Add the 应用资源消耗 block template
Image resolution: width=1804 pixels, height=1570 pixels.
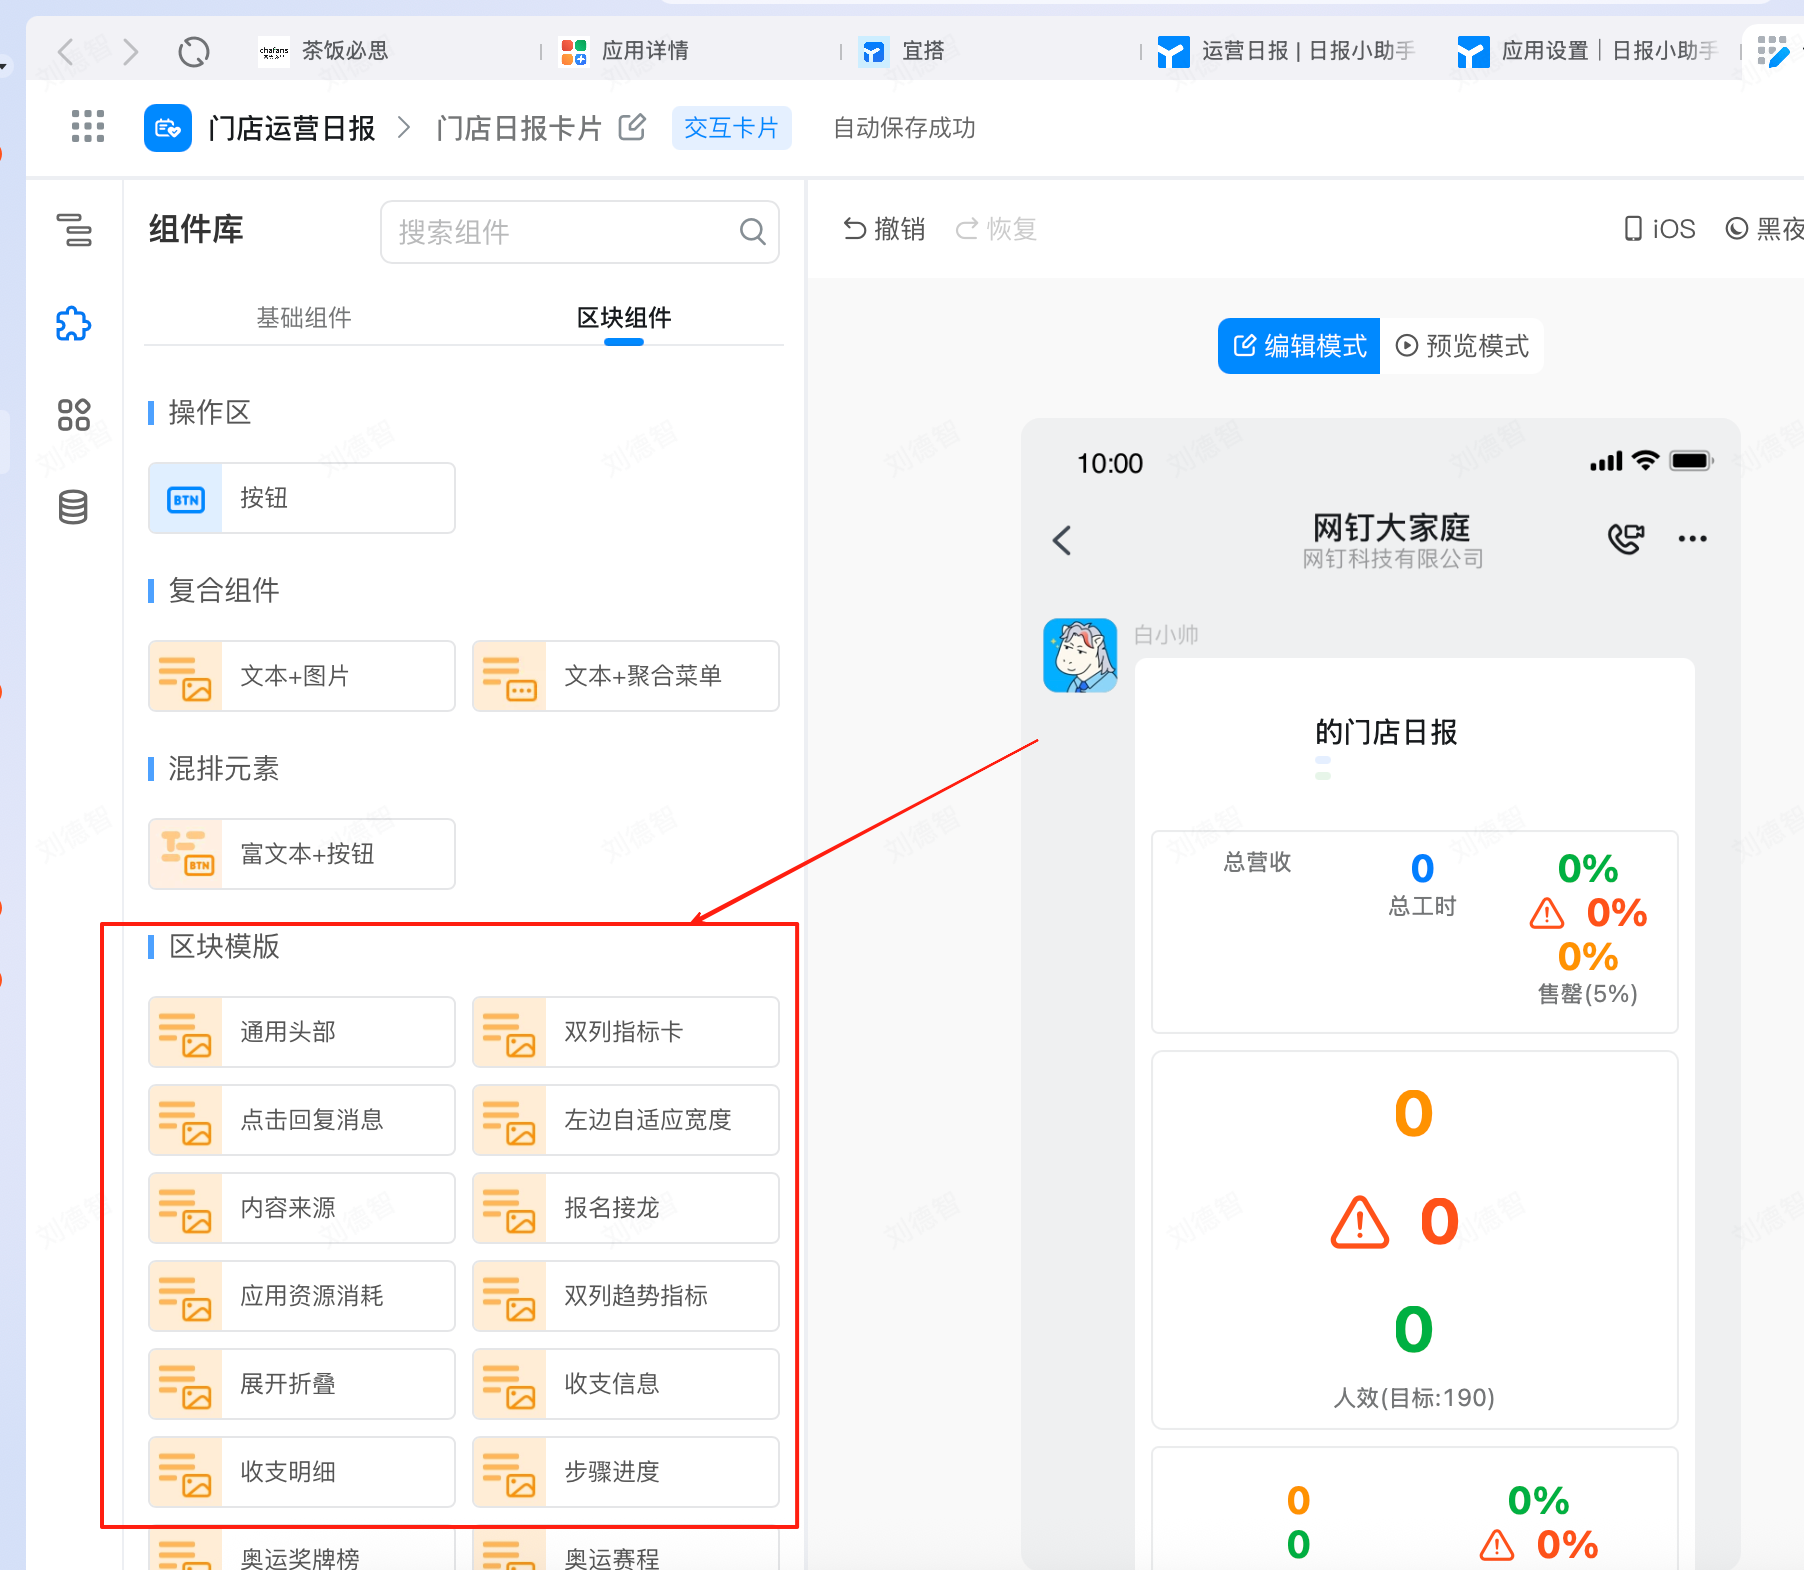pos(302,1296)
